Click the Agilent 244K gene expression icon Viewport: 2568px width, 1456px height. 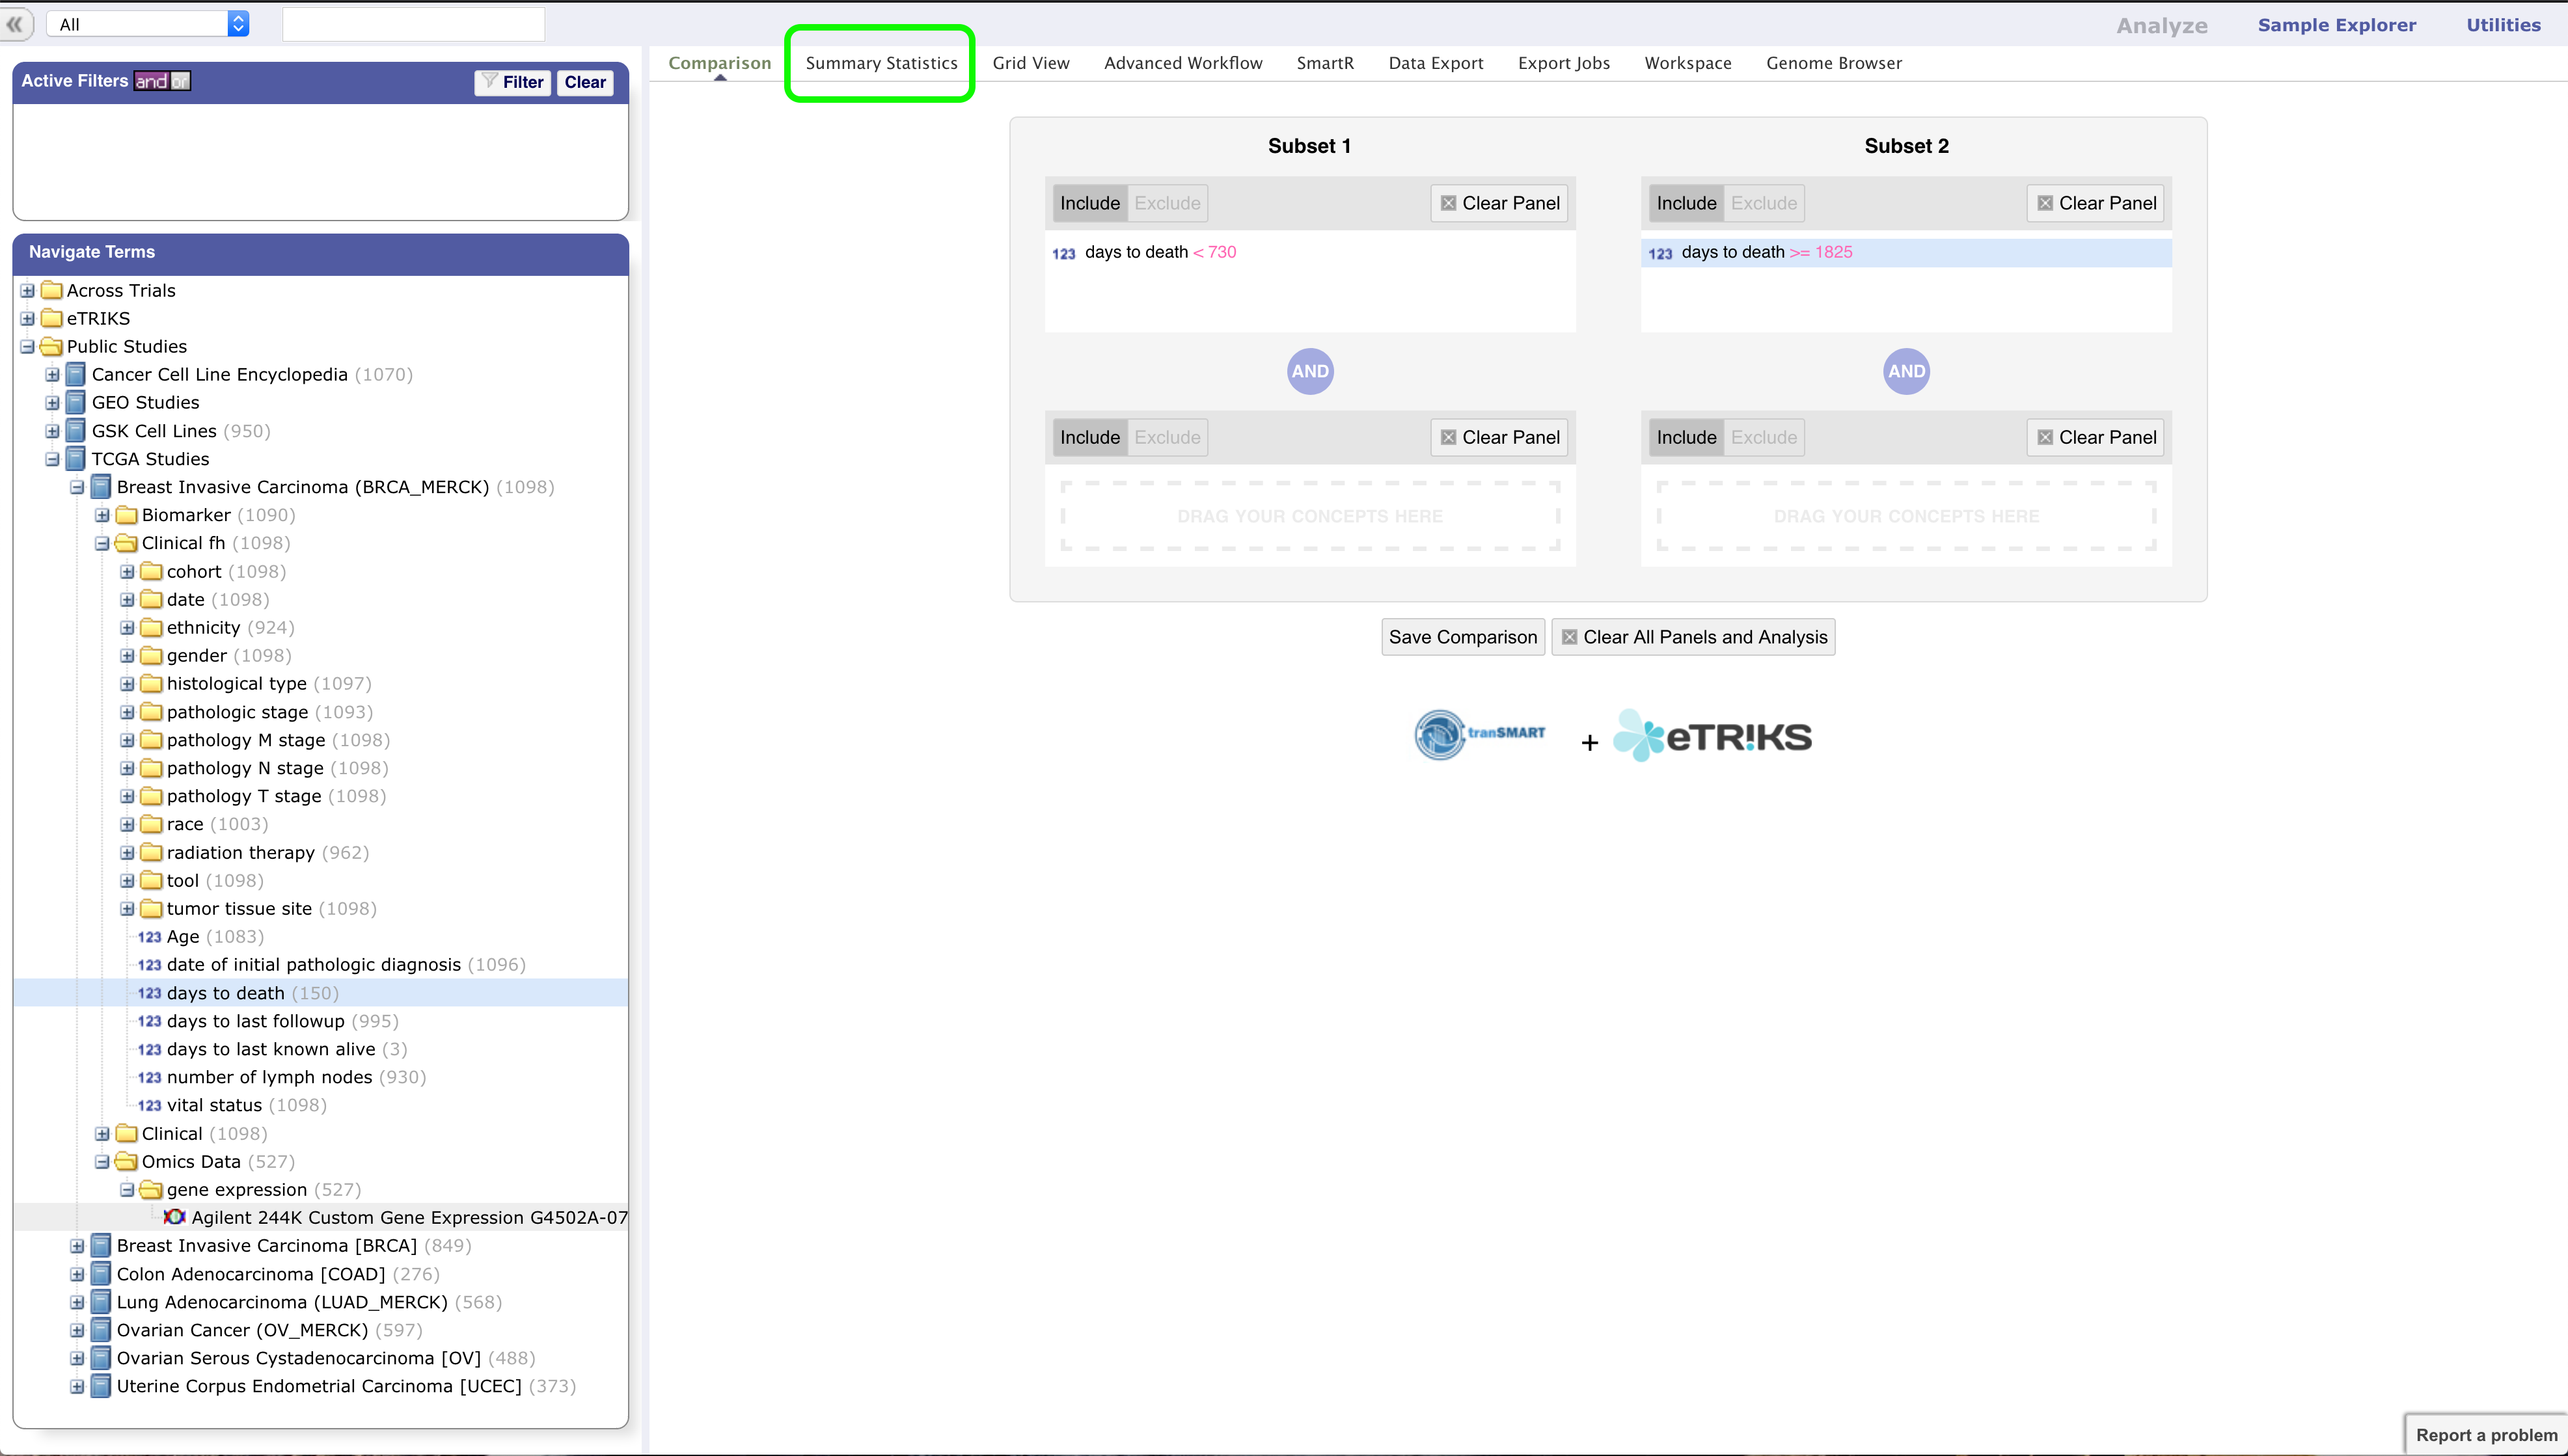click(174, 1217)
